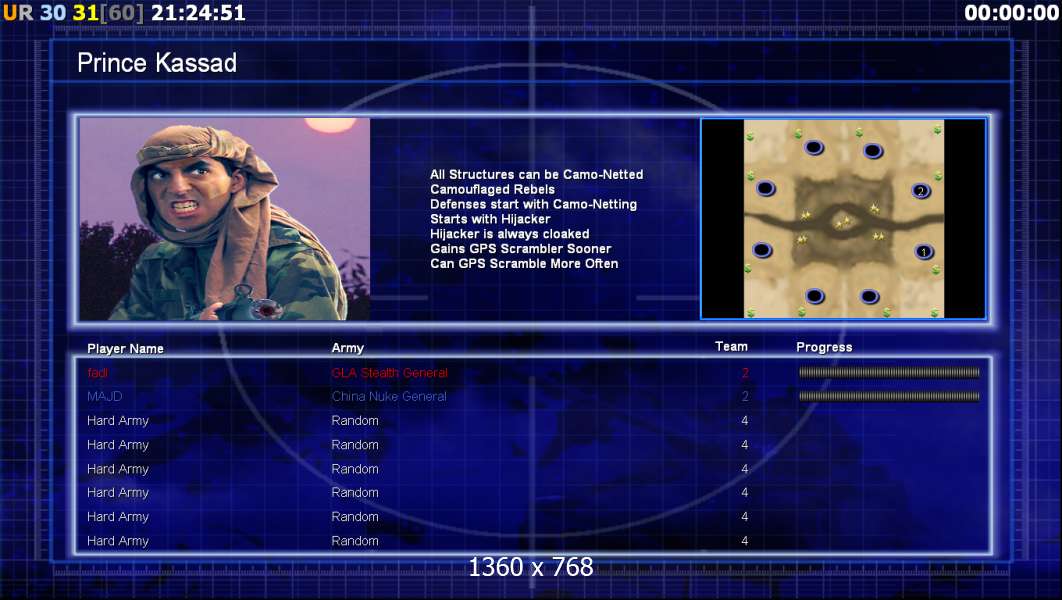Click the Prince Kassad portrait image
The height and width of the screenshot is (600, 1062).
coord(225,219)
